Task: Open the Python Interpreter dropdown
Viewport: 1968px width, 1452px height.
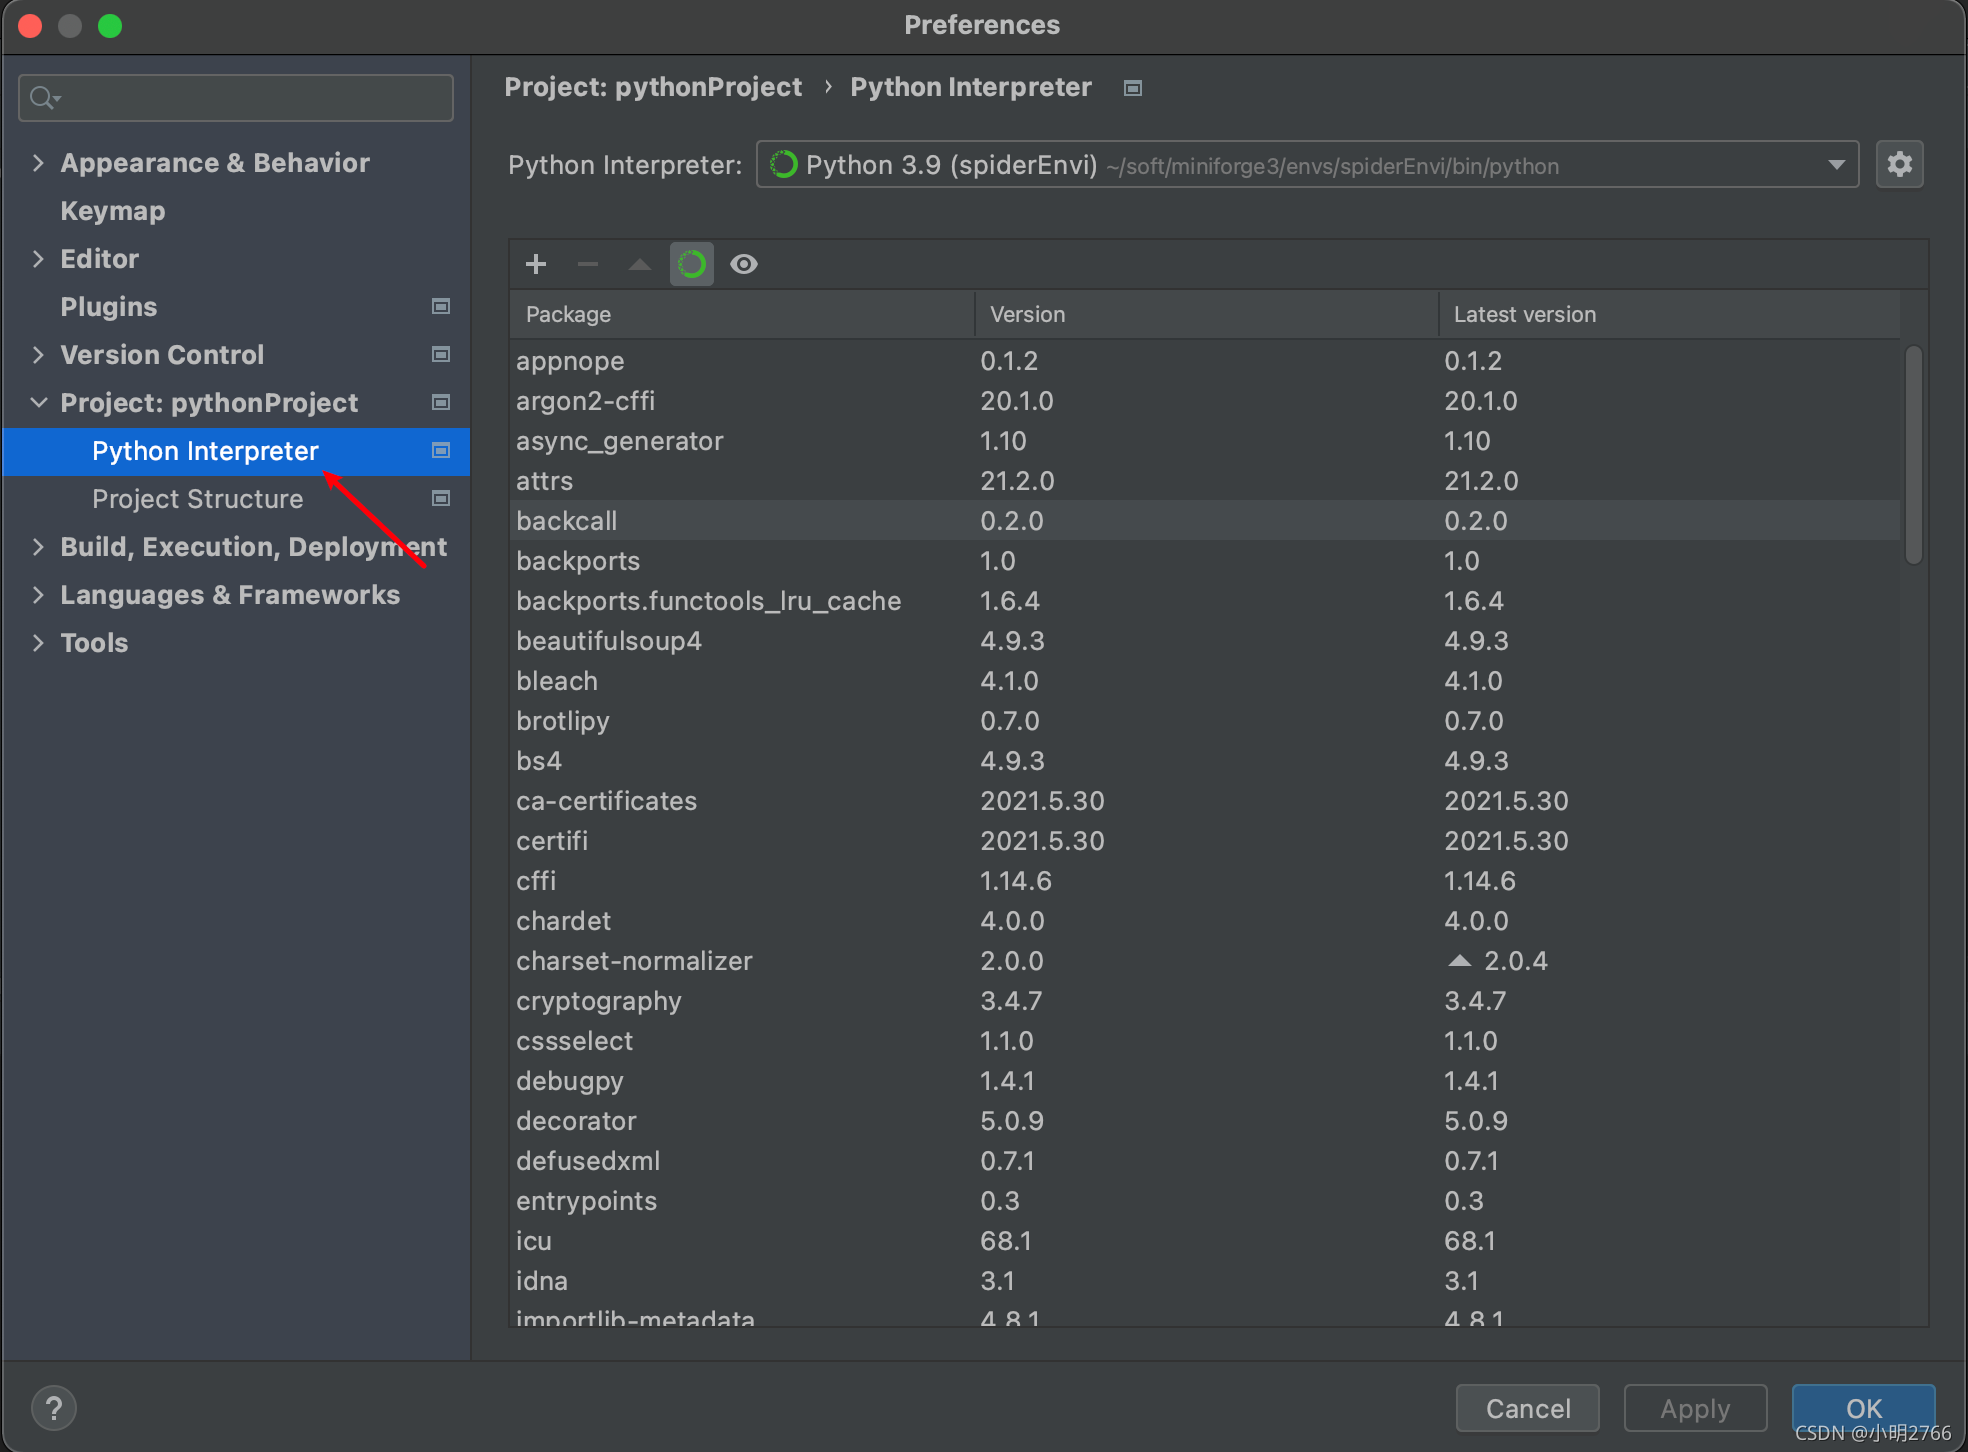Action: click(1836, 165)
